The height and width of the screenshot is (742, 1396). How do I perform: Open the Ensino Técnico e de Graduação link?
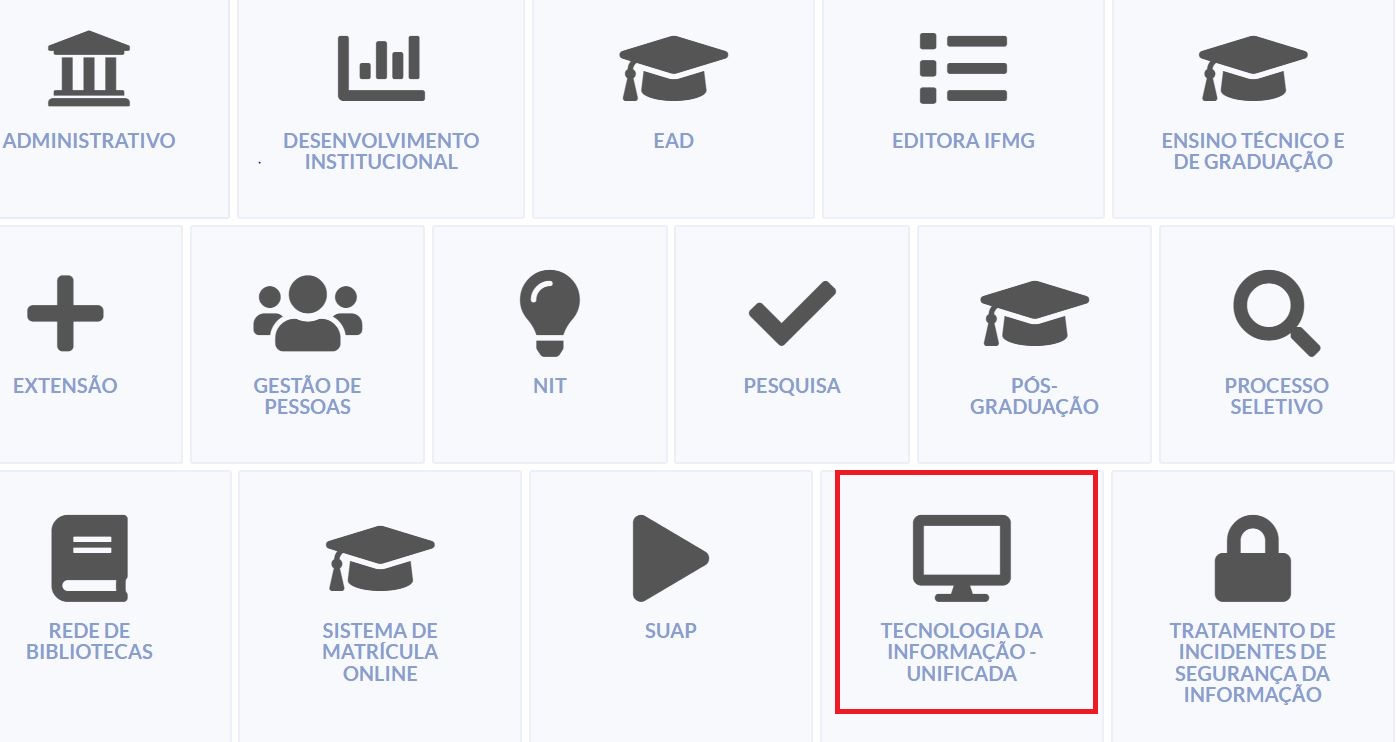click(x=1253, y=151)
